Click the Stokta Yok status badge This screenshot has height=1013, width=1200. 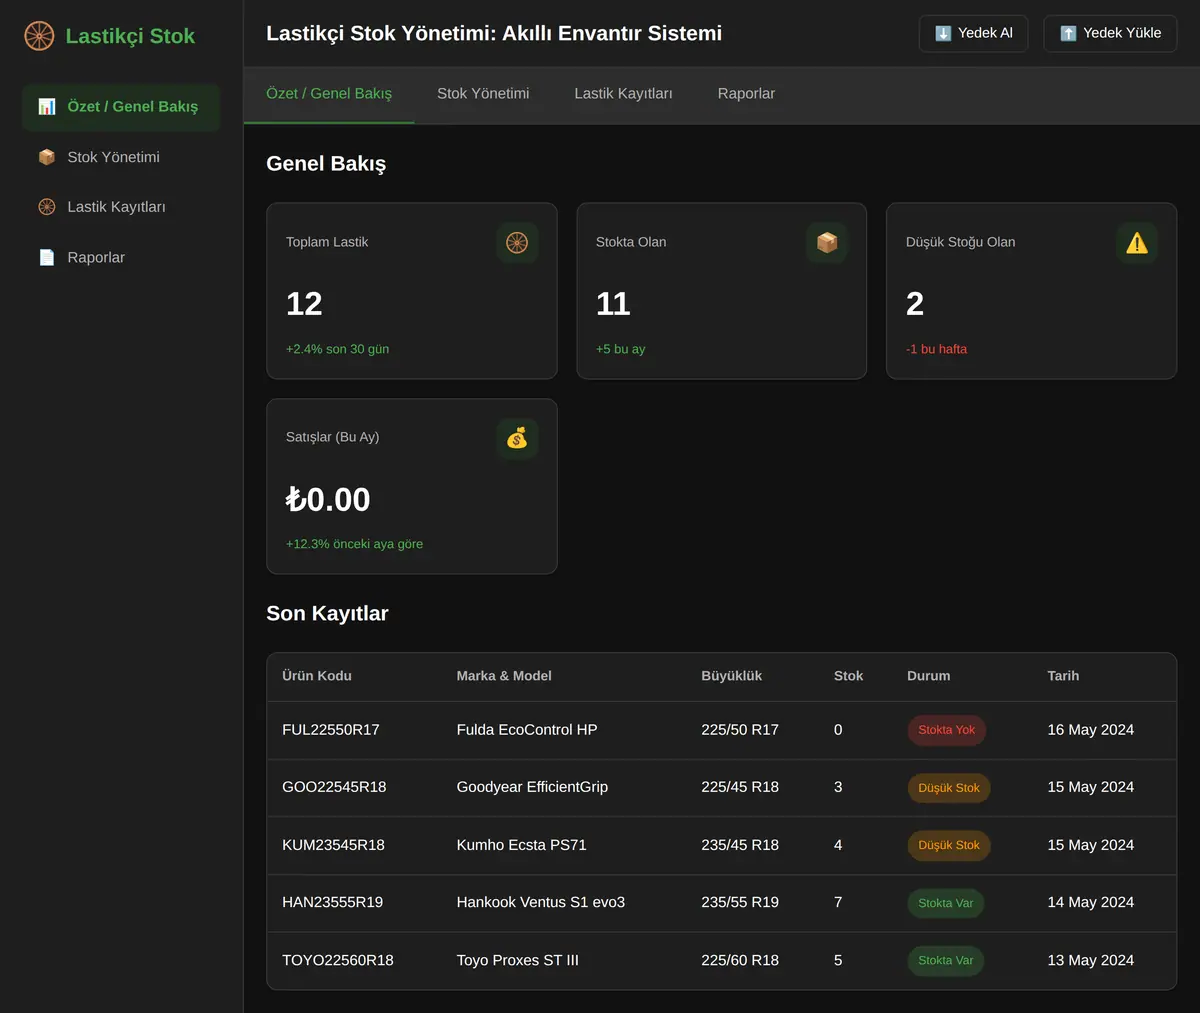946,730
